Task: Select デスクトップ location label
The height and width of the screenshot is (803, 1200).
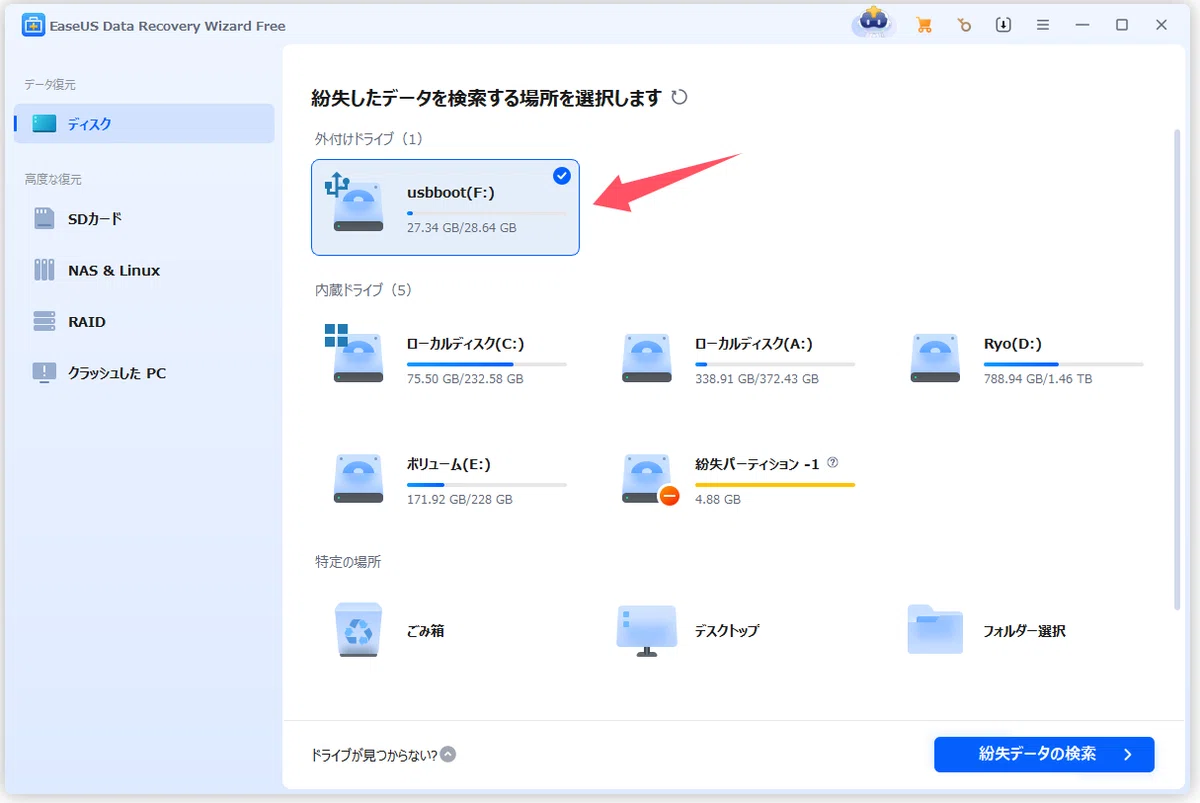Action: (x=727, y=631)
